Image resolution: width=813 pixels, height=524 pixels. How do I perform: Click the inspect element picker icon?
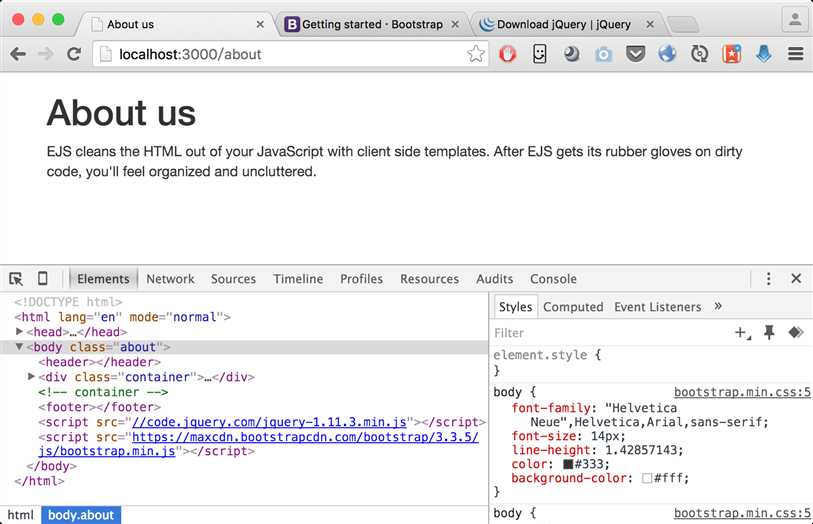click(x=16, y=279)
